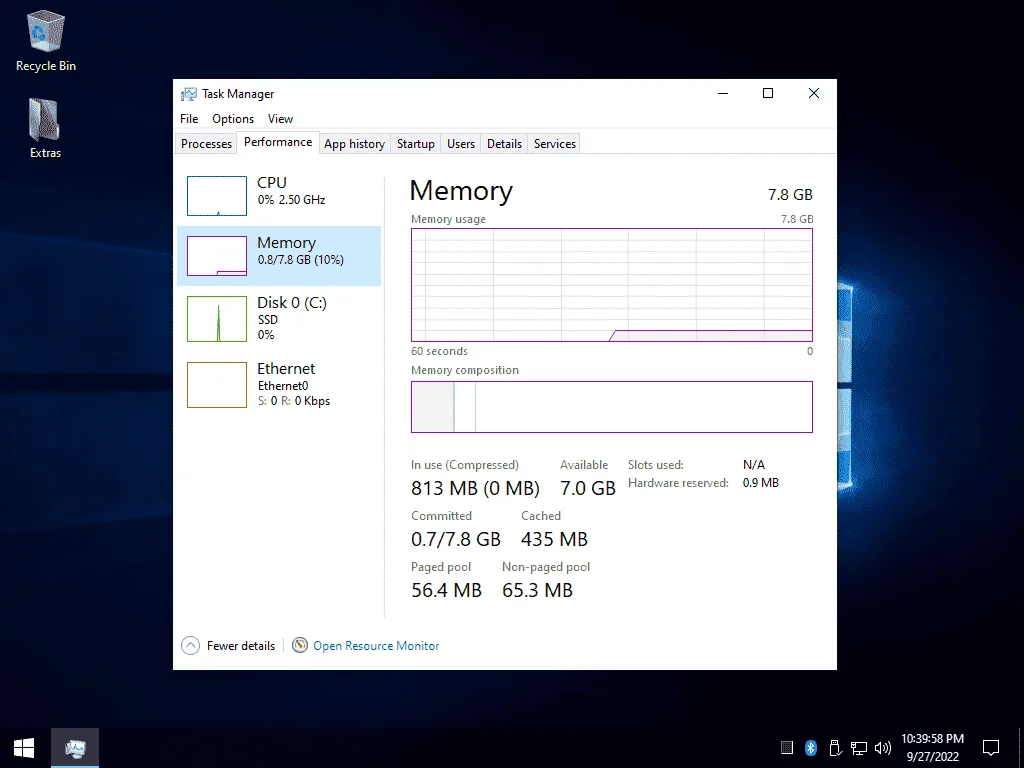This screenshot has height=768, width=1024.
Task: Click the Memory heading title
Action: click(461, 191)
